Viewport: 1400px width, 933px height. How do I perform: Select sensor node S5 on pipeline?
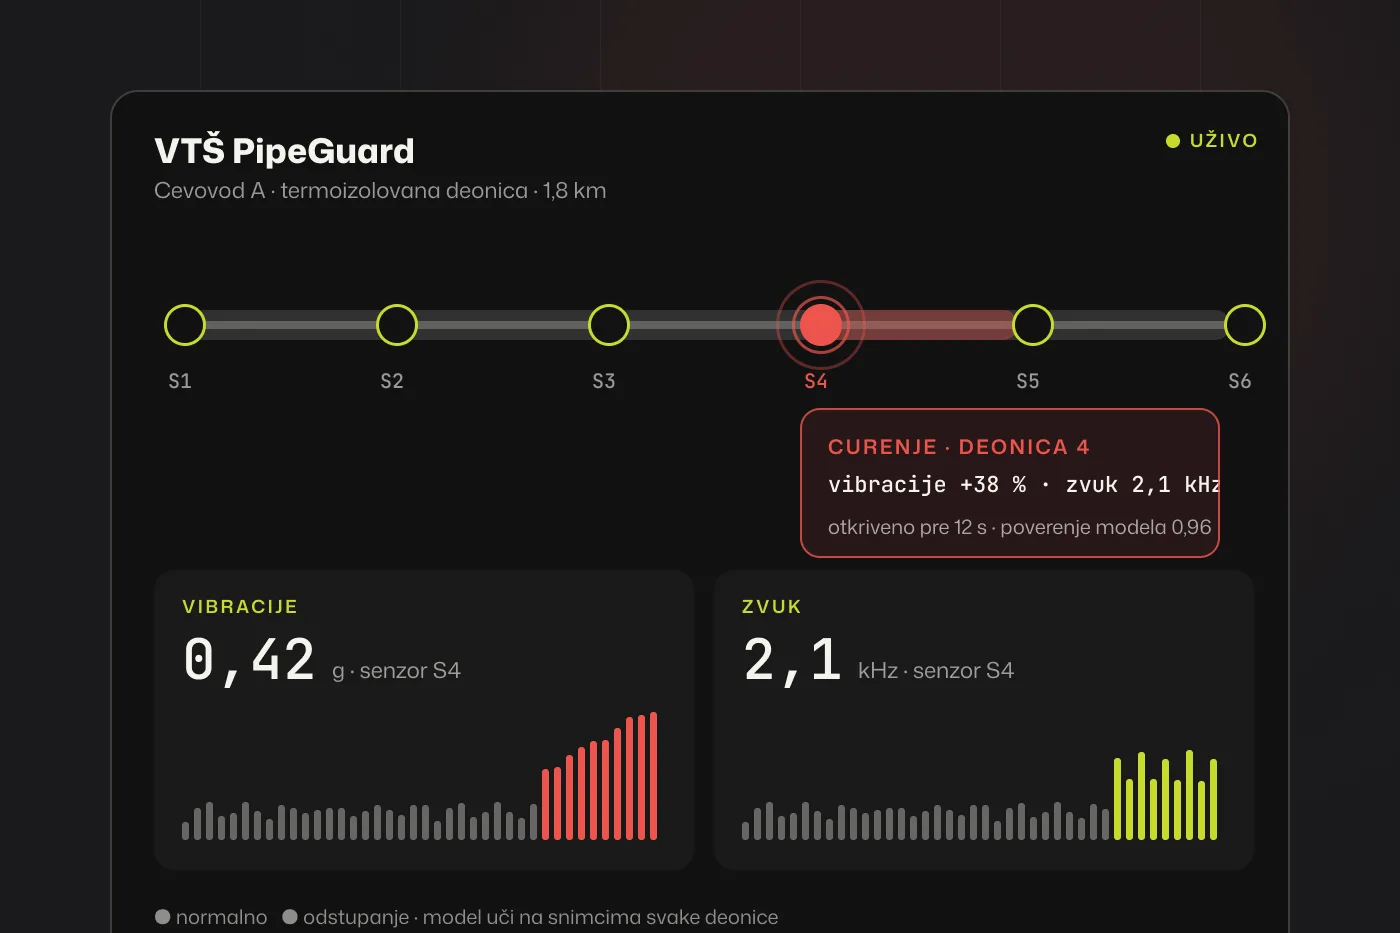(1033, 325)
